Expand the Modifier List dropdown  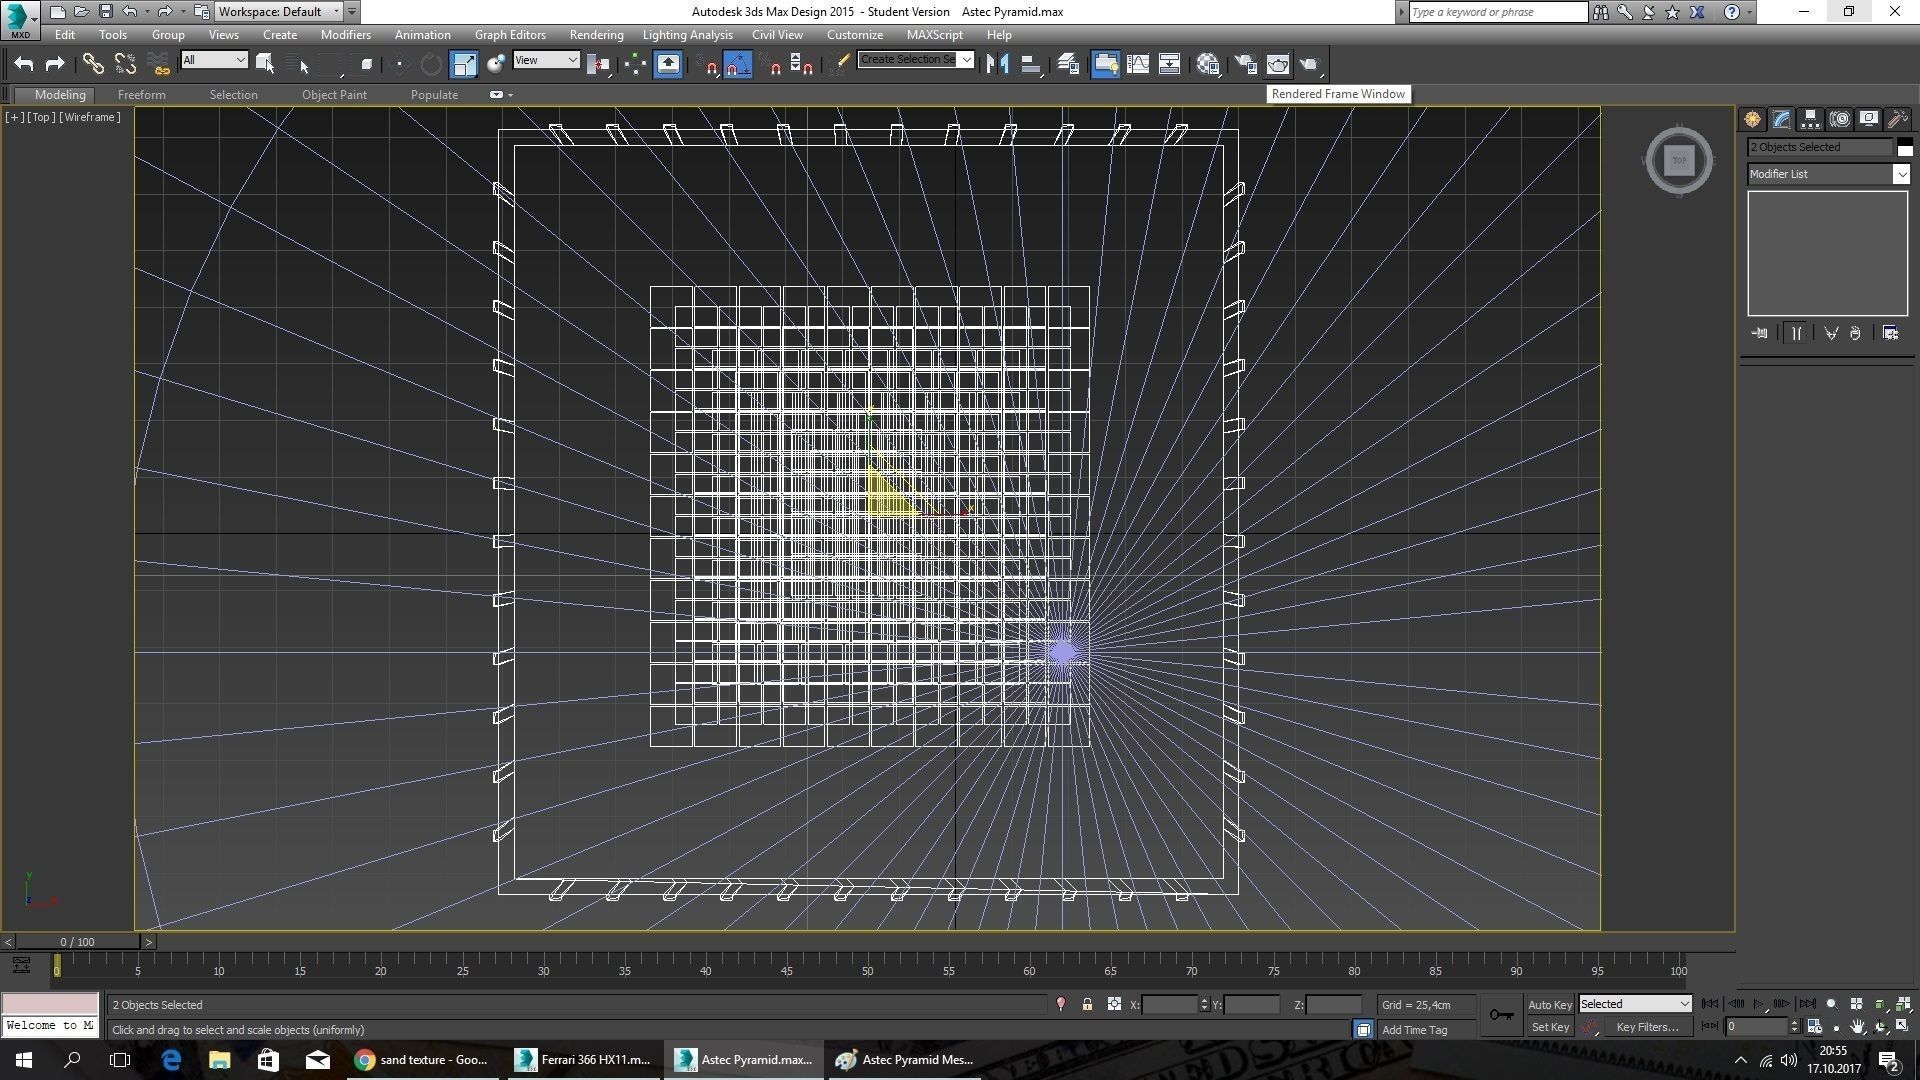[1900, 174]
